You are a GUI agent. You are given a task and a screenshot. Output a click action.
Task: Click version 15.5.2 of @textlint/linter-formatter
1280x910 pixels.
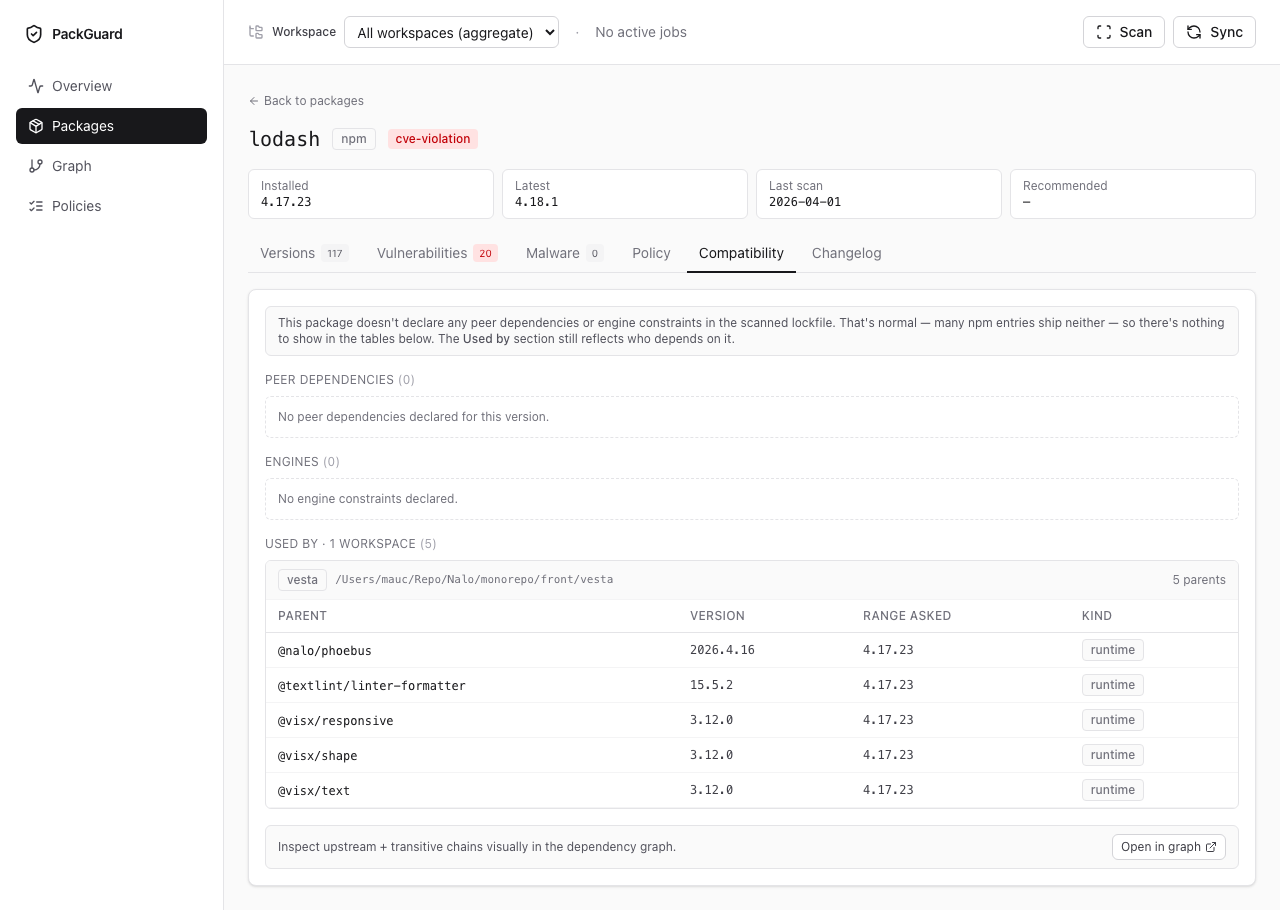[711, 685]
